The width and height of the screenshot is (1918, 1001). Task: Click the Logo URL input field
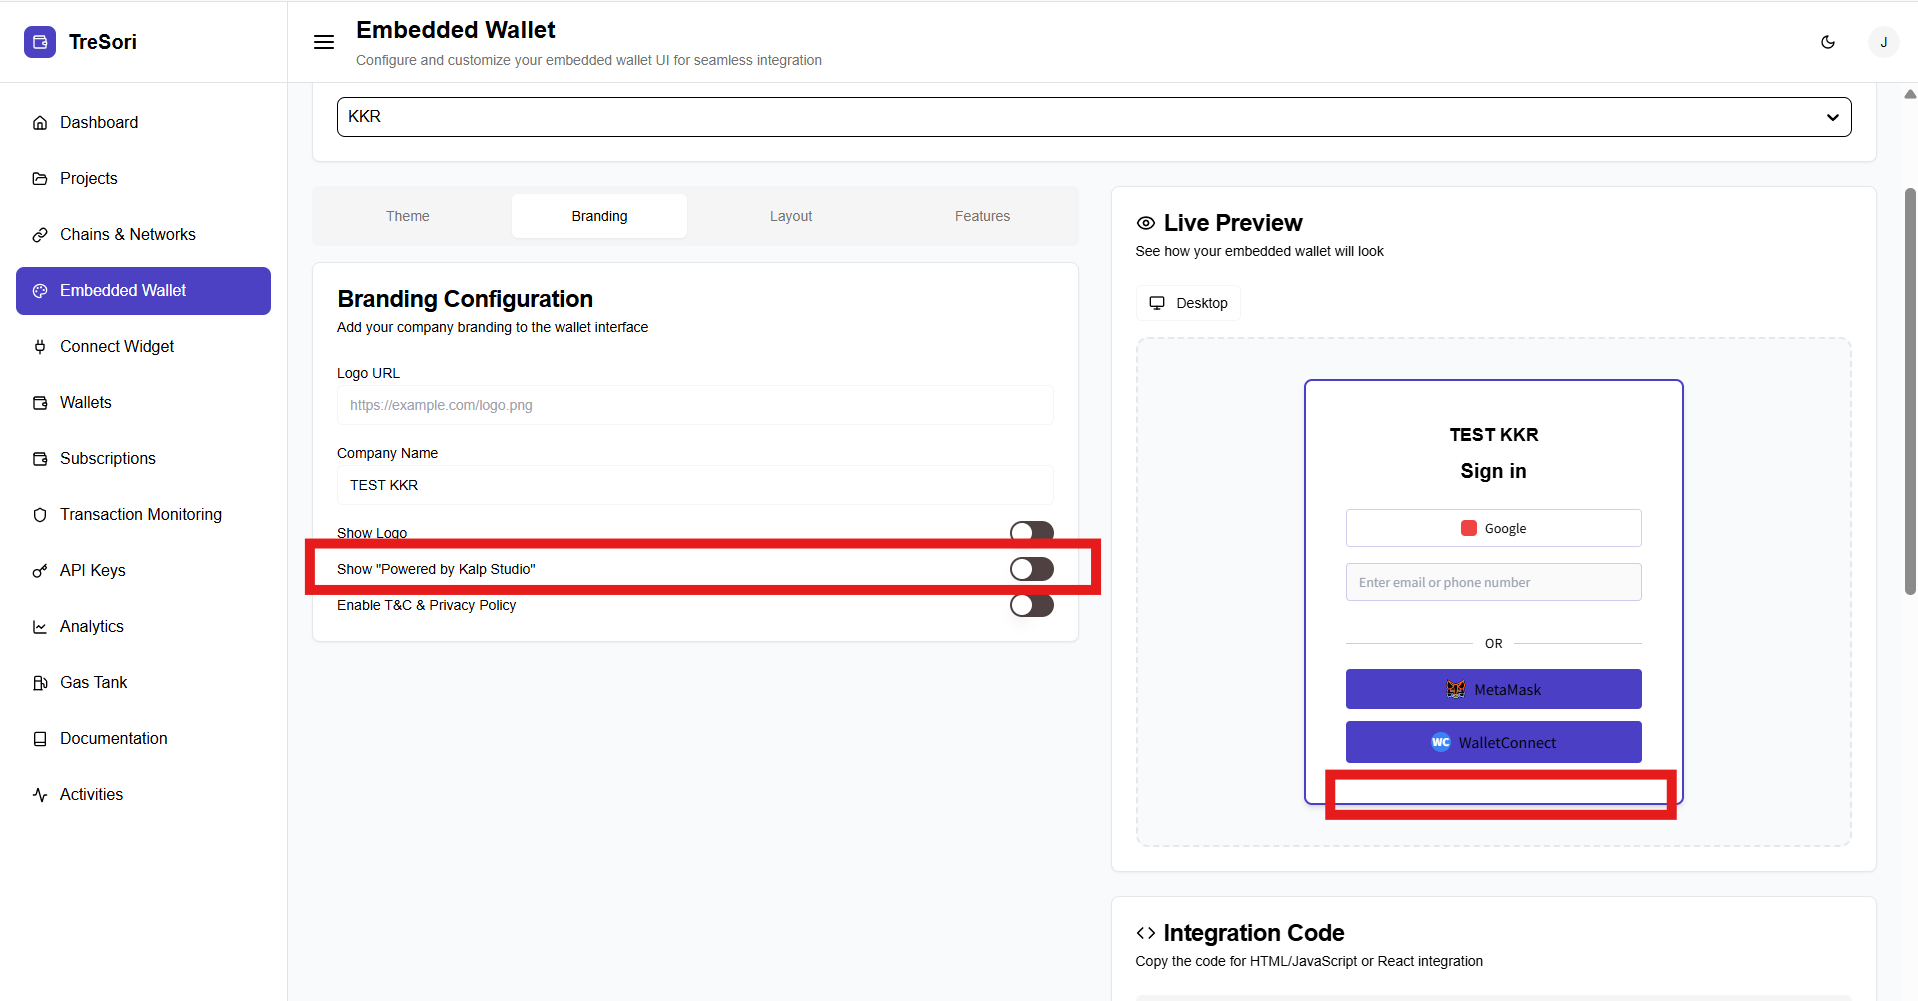(x=694, y=405)
